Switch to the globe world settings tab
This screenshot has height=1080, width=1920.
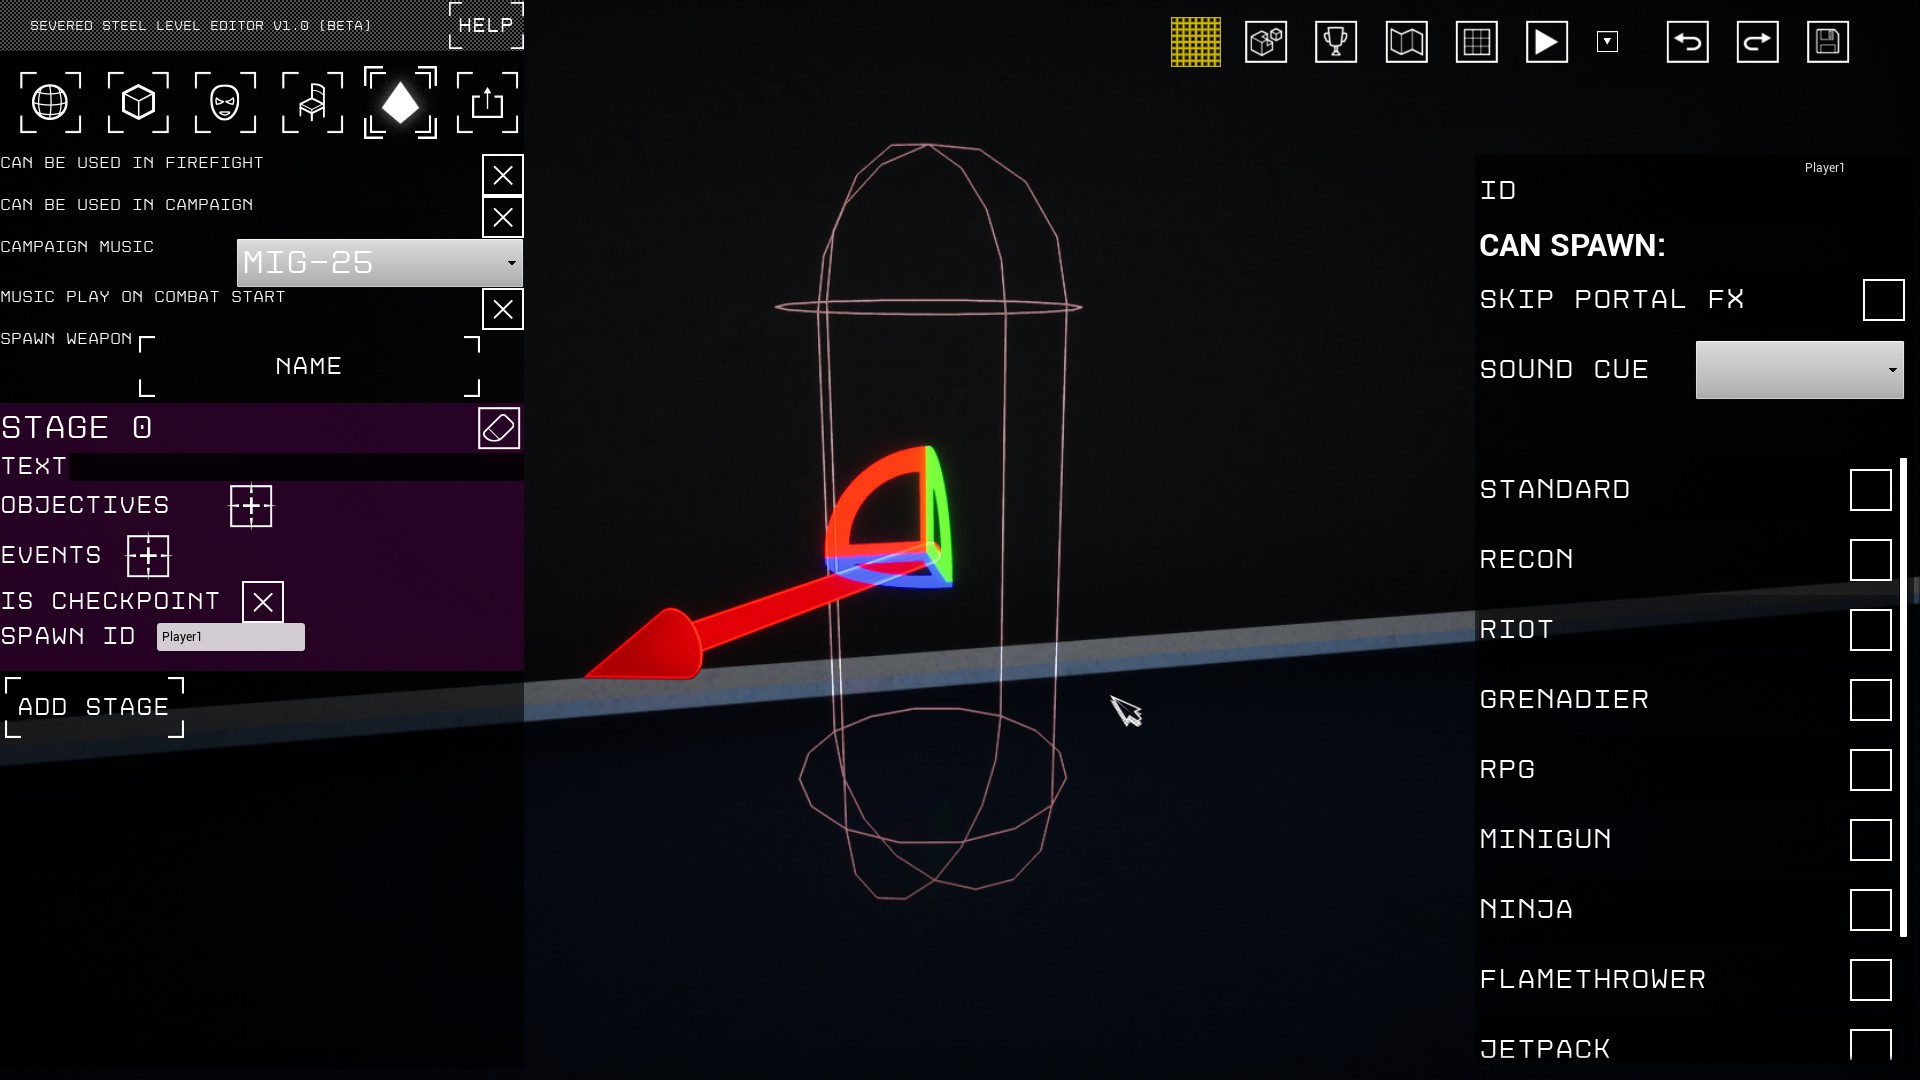coord(50,102)
